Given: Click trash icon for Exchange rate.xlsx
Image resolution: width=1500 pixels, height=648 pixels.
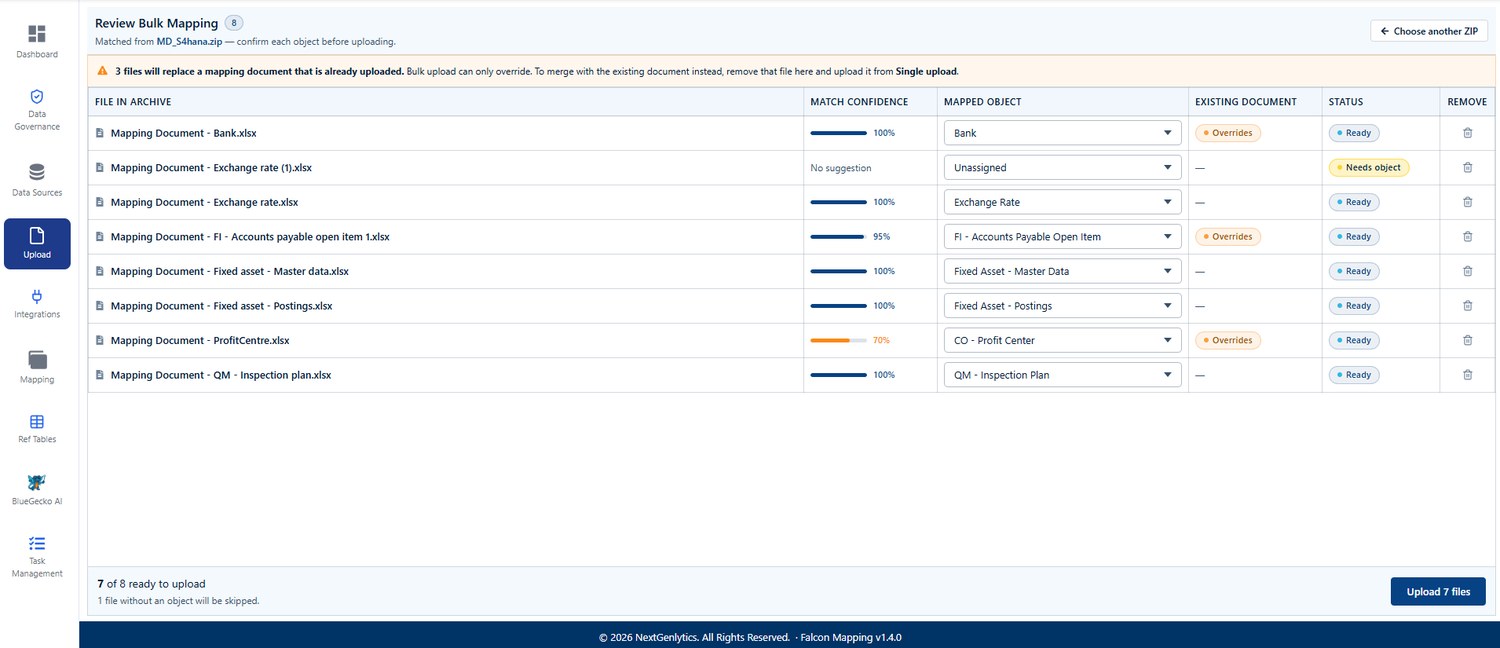Looking at the screenshot, I should tap(1467, 202).
